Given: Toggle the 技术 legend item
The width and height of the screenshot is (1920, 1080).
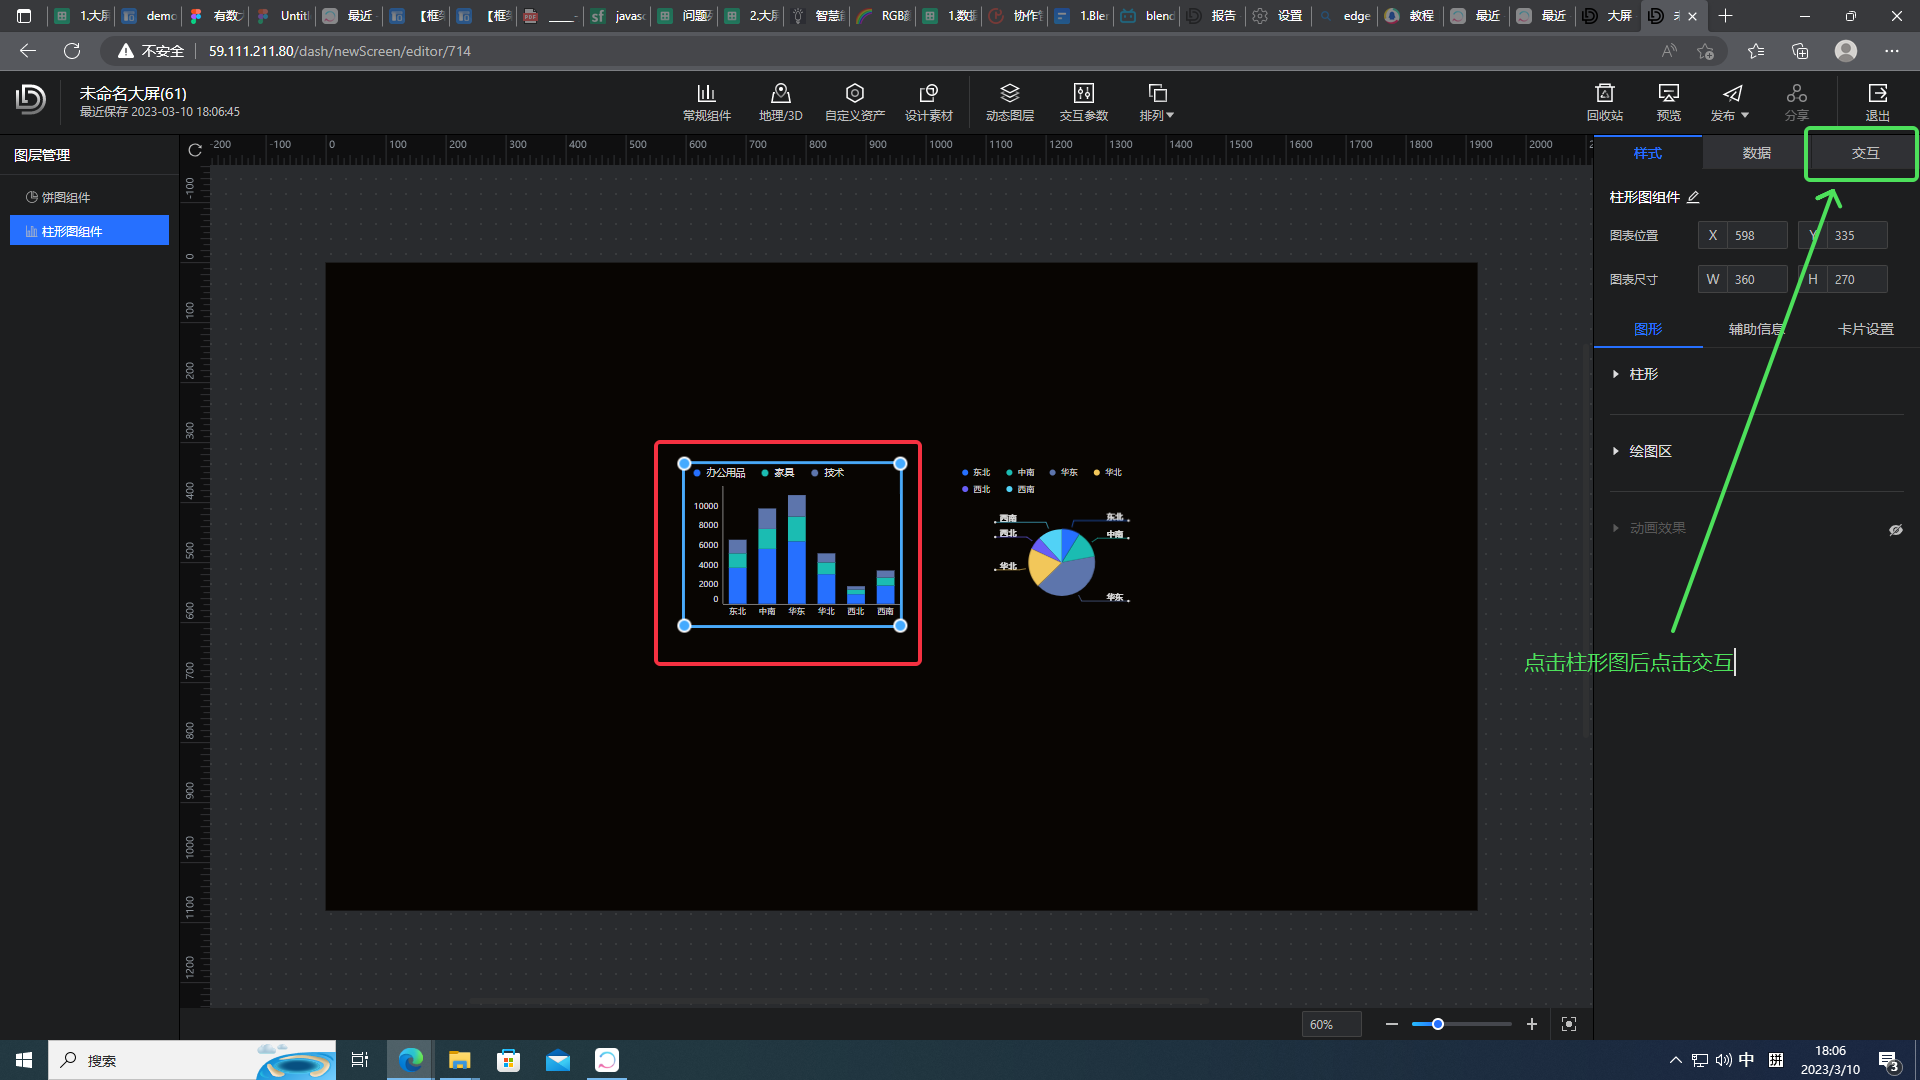Looking at the screenshot, I should click(x=828, y=473).
